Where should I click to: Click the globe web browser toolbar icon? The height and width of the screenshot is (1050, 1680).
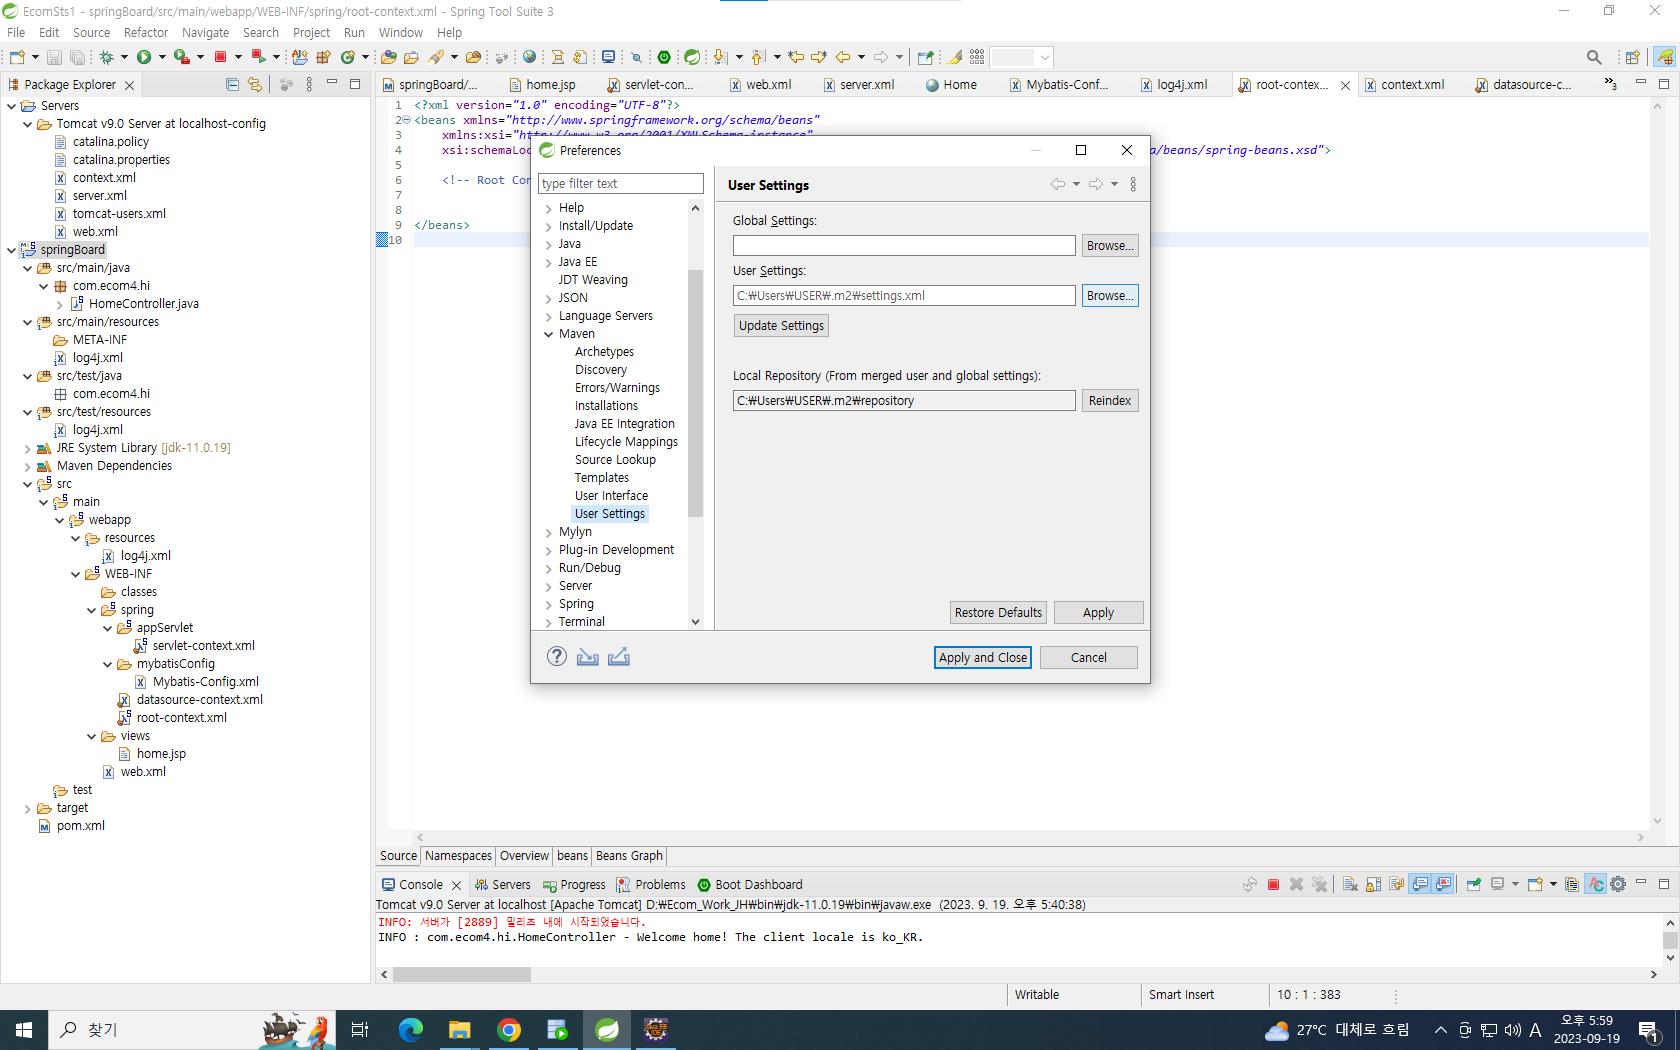(x=529, y=57)
